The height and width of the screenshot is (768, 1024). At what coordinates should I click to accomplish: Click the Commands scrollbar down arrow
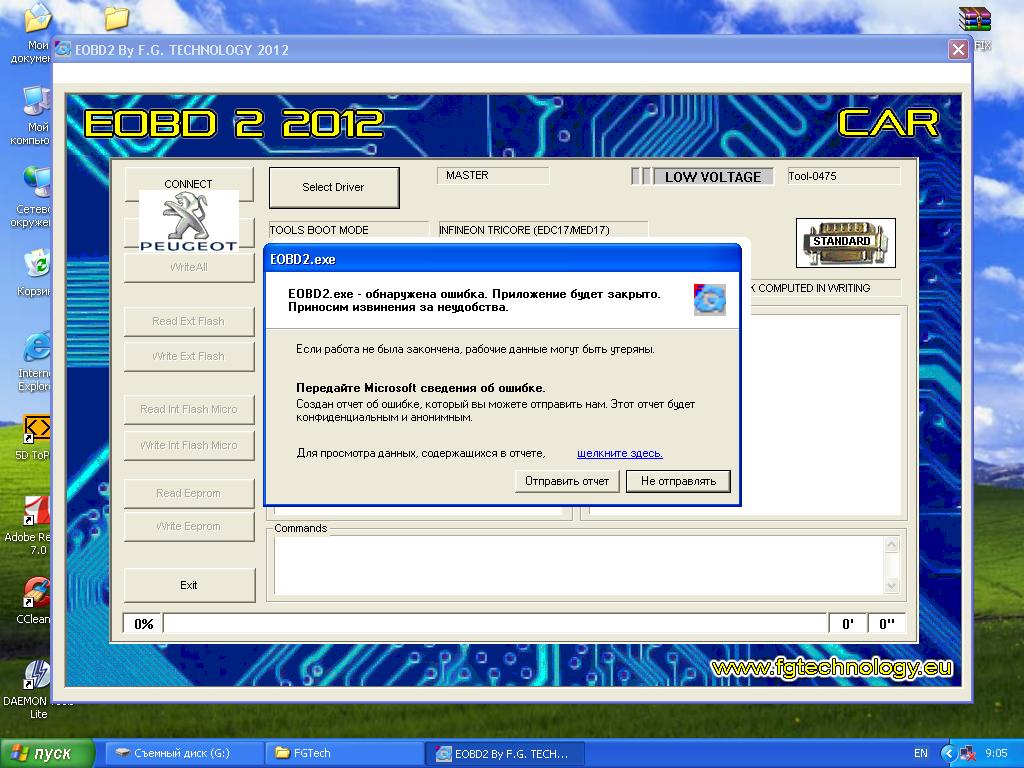(x=891, y=586)
